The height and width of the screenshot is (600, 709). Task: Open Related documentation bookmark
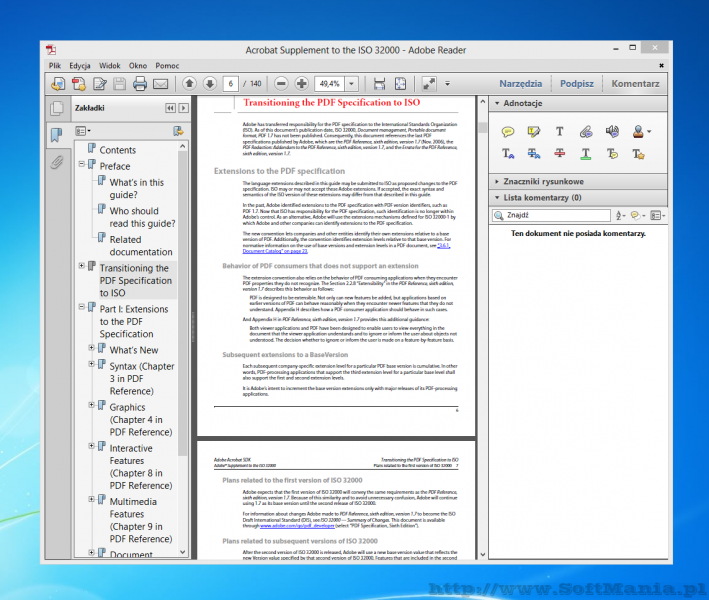click(x=141, y=246)
